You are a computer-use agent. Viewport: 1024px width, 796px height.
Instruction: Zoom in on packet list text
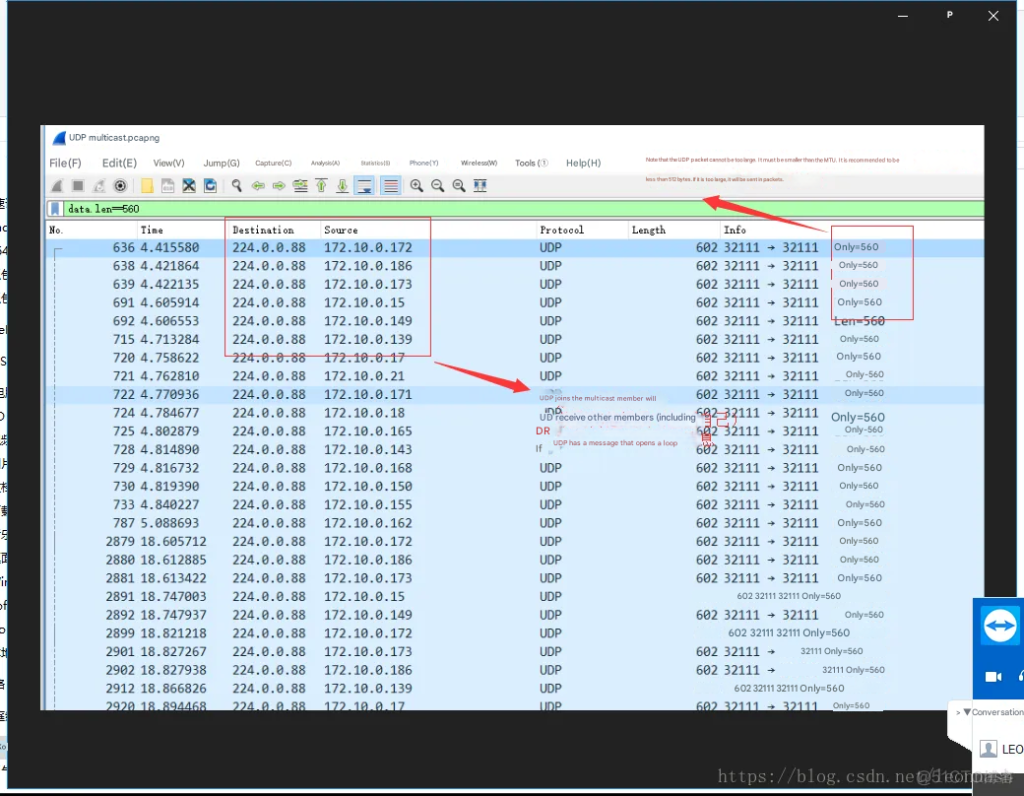[416, 186]
